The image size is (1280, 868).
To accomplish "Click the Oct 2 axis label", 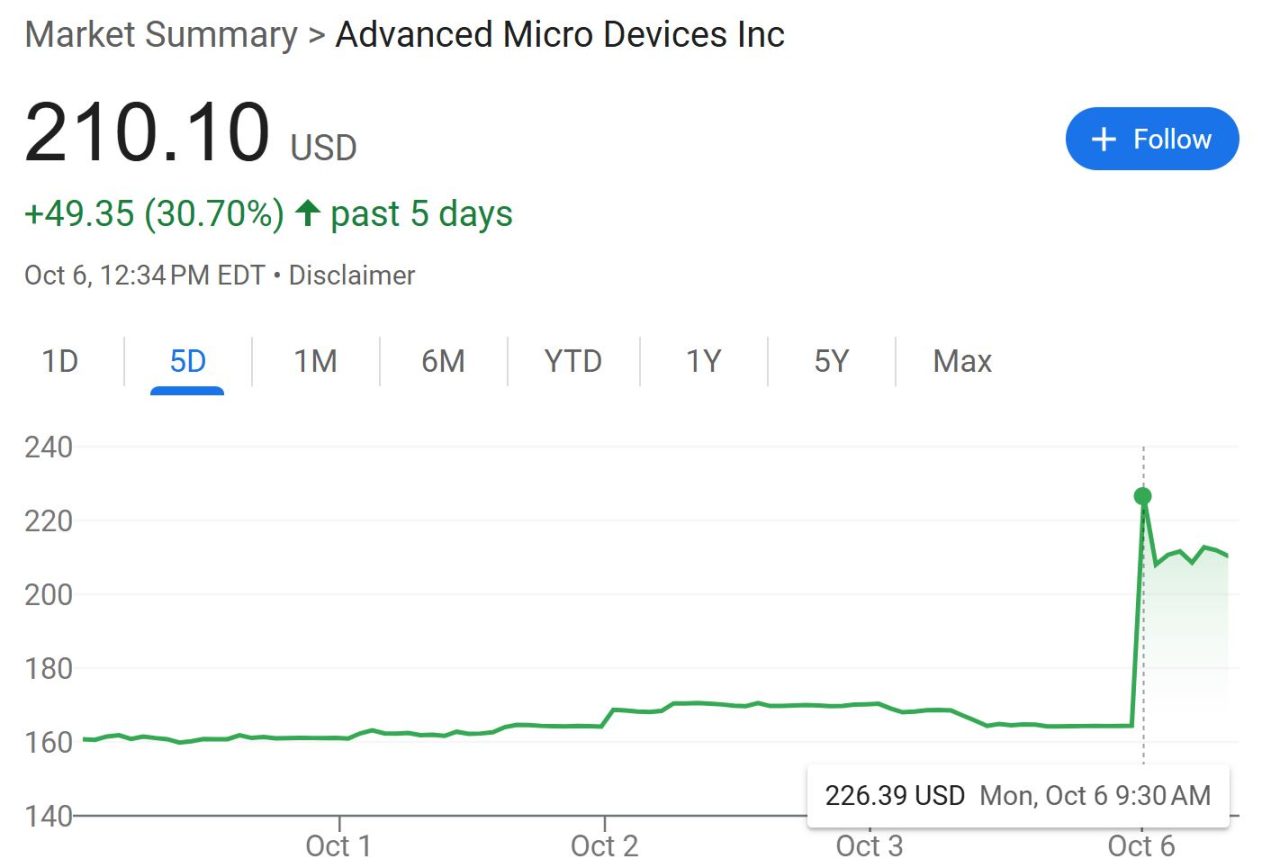I will (x=604, y=846).
